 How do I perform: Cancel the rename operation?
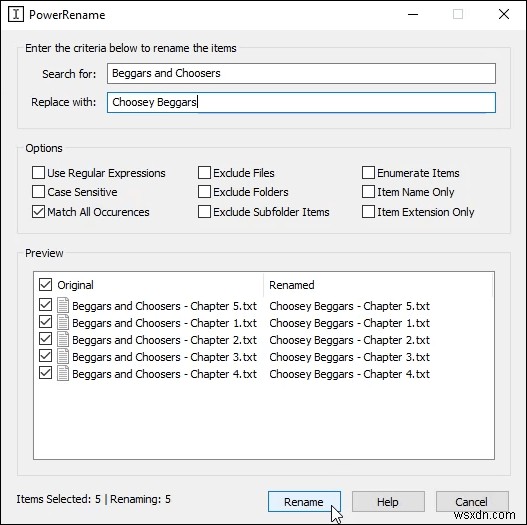click(x=472, y=501)
